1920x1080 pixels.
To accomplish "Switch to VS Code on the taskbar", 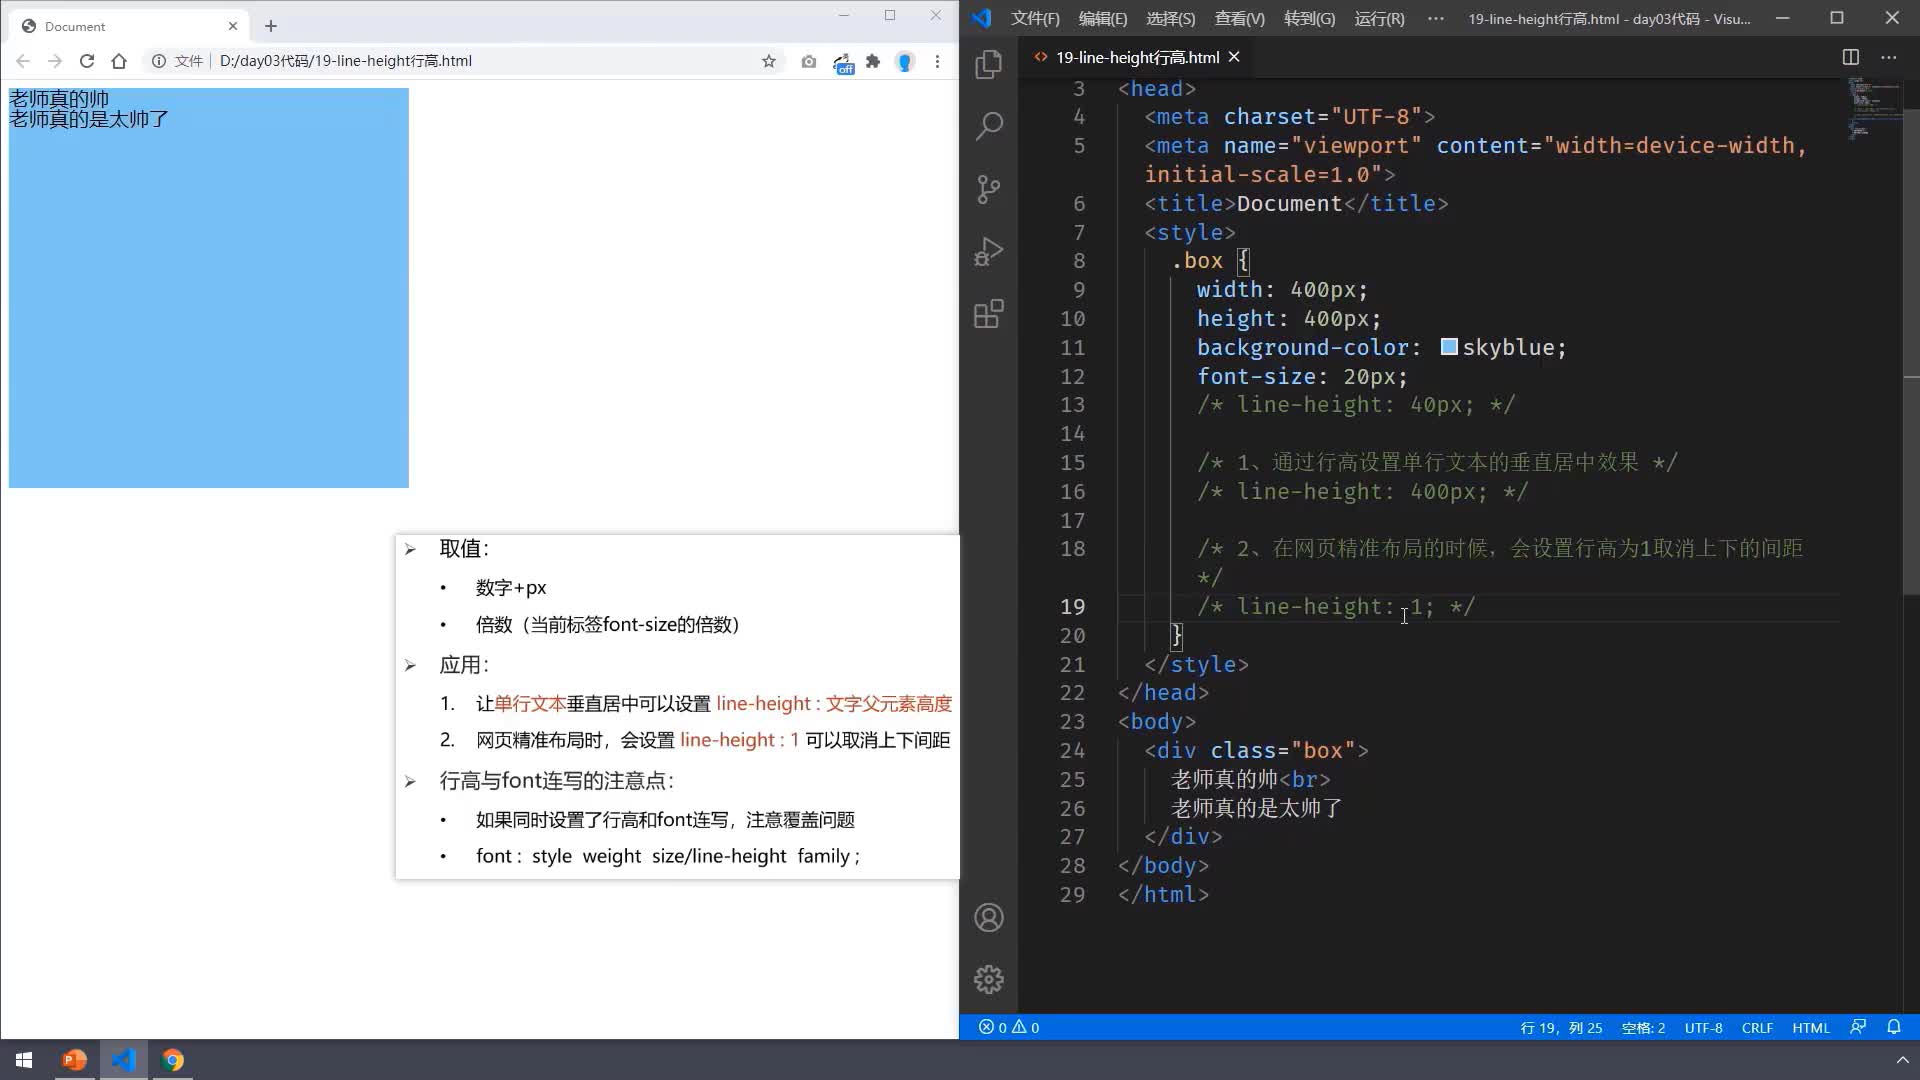I will (124, 1060).
